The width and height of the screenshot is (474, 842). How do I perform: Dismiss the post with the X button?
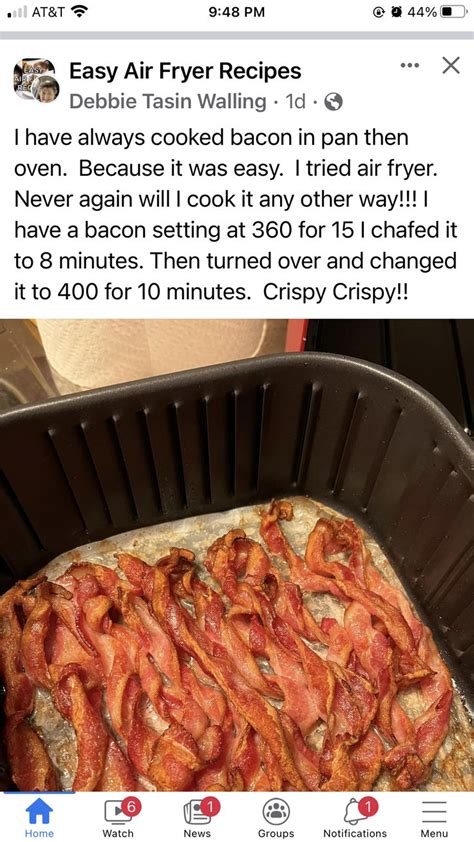pos(450,66)
